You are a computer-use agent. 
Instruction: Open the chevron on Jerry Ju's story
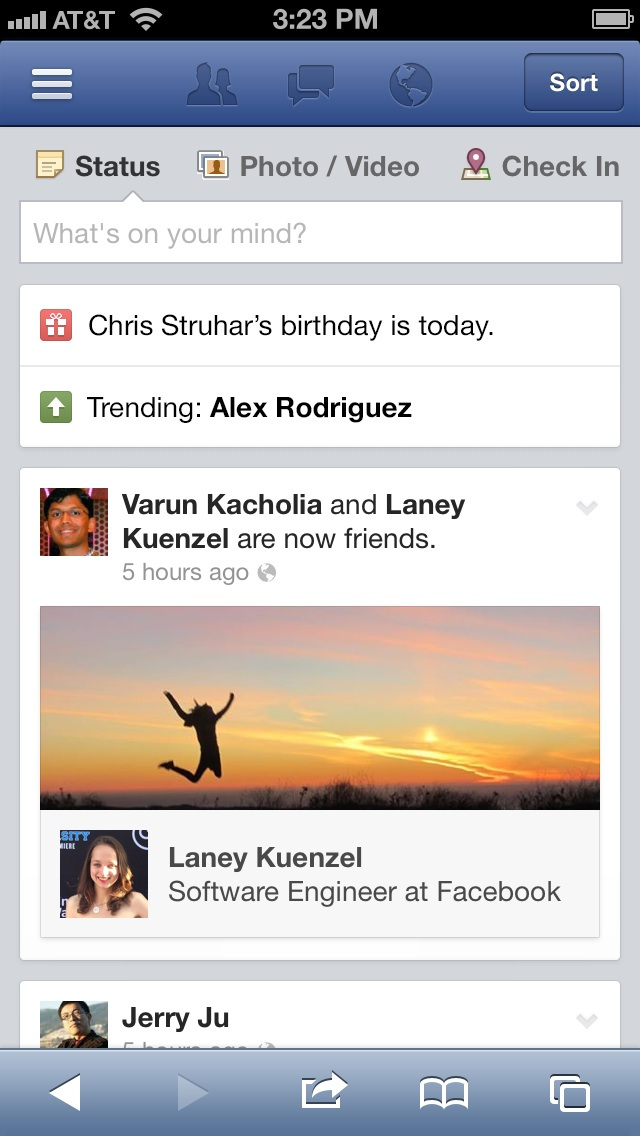point(586,1020)
